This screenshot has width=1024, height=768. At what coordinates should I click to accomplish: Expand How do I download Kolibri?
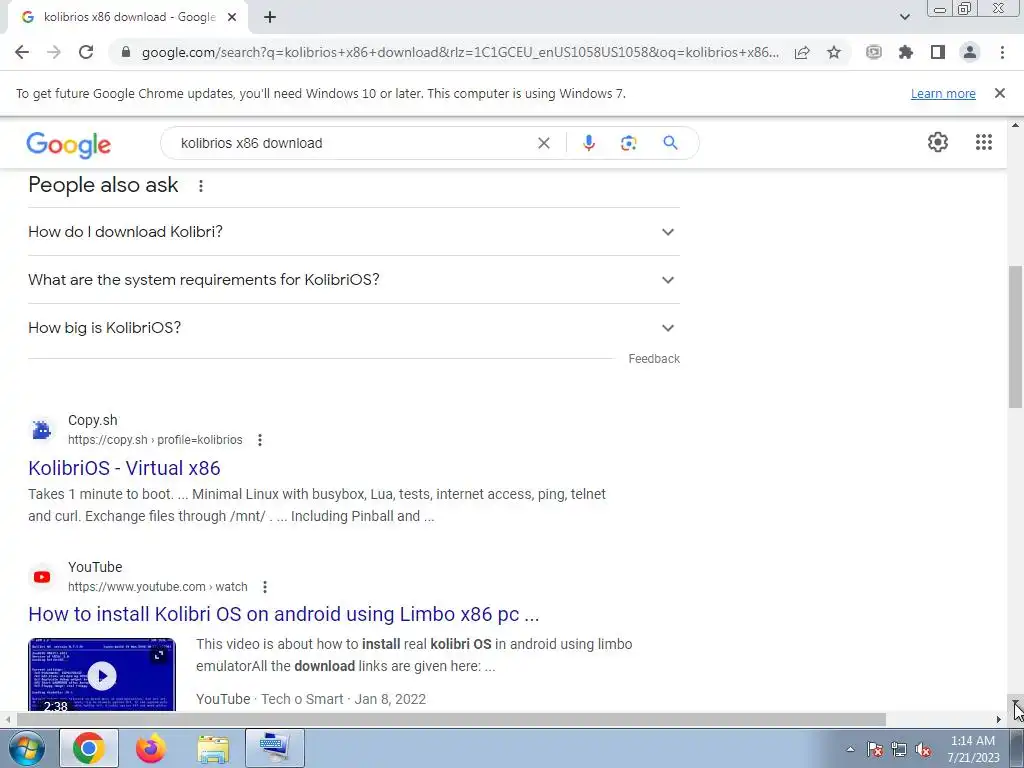coord(353,232)
